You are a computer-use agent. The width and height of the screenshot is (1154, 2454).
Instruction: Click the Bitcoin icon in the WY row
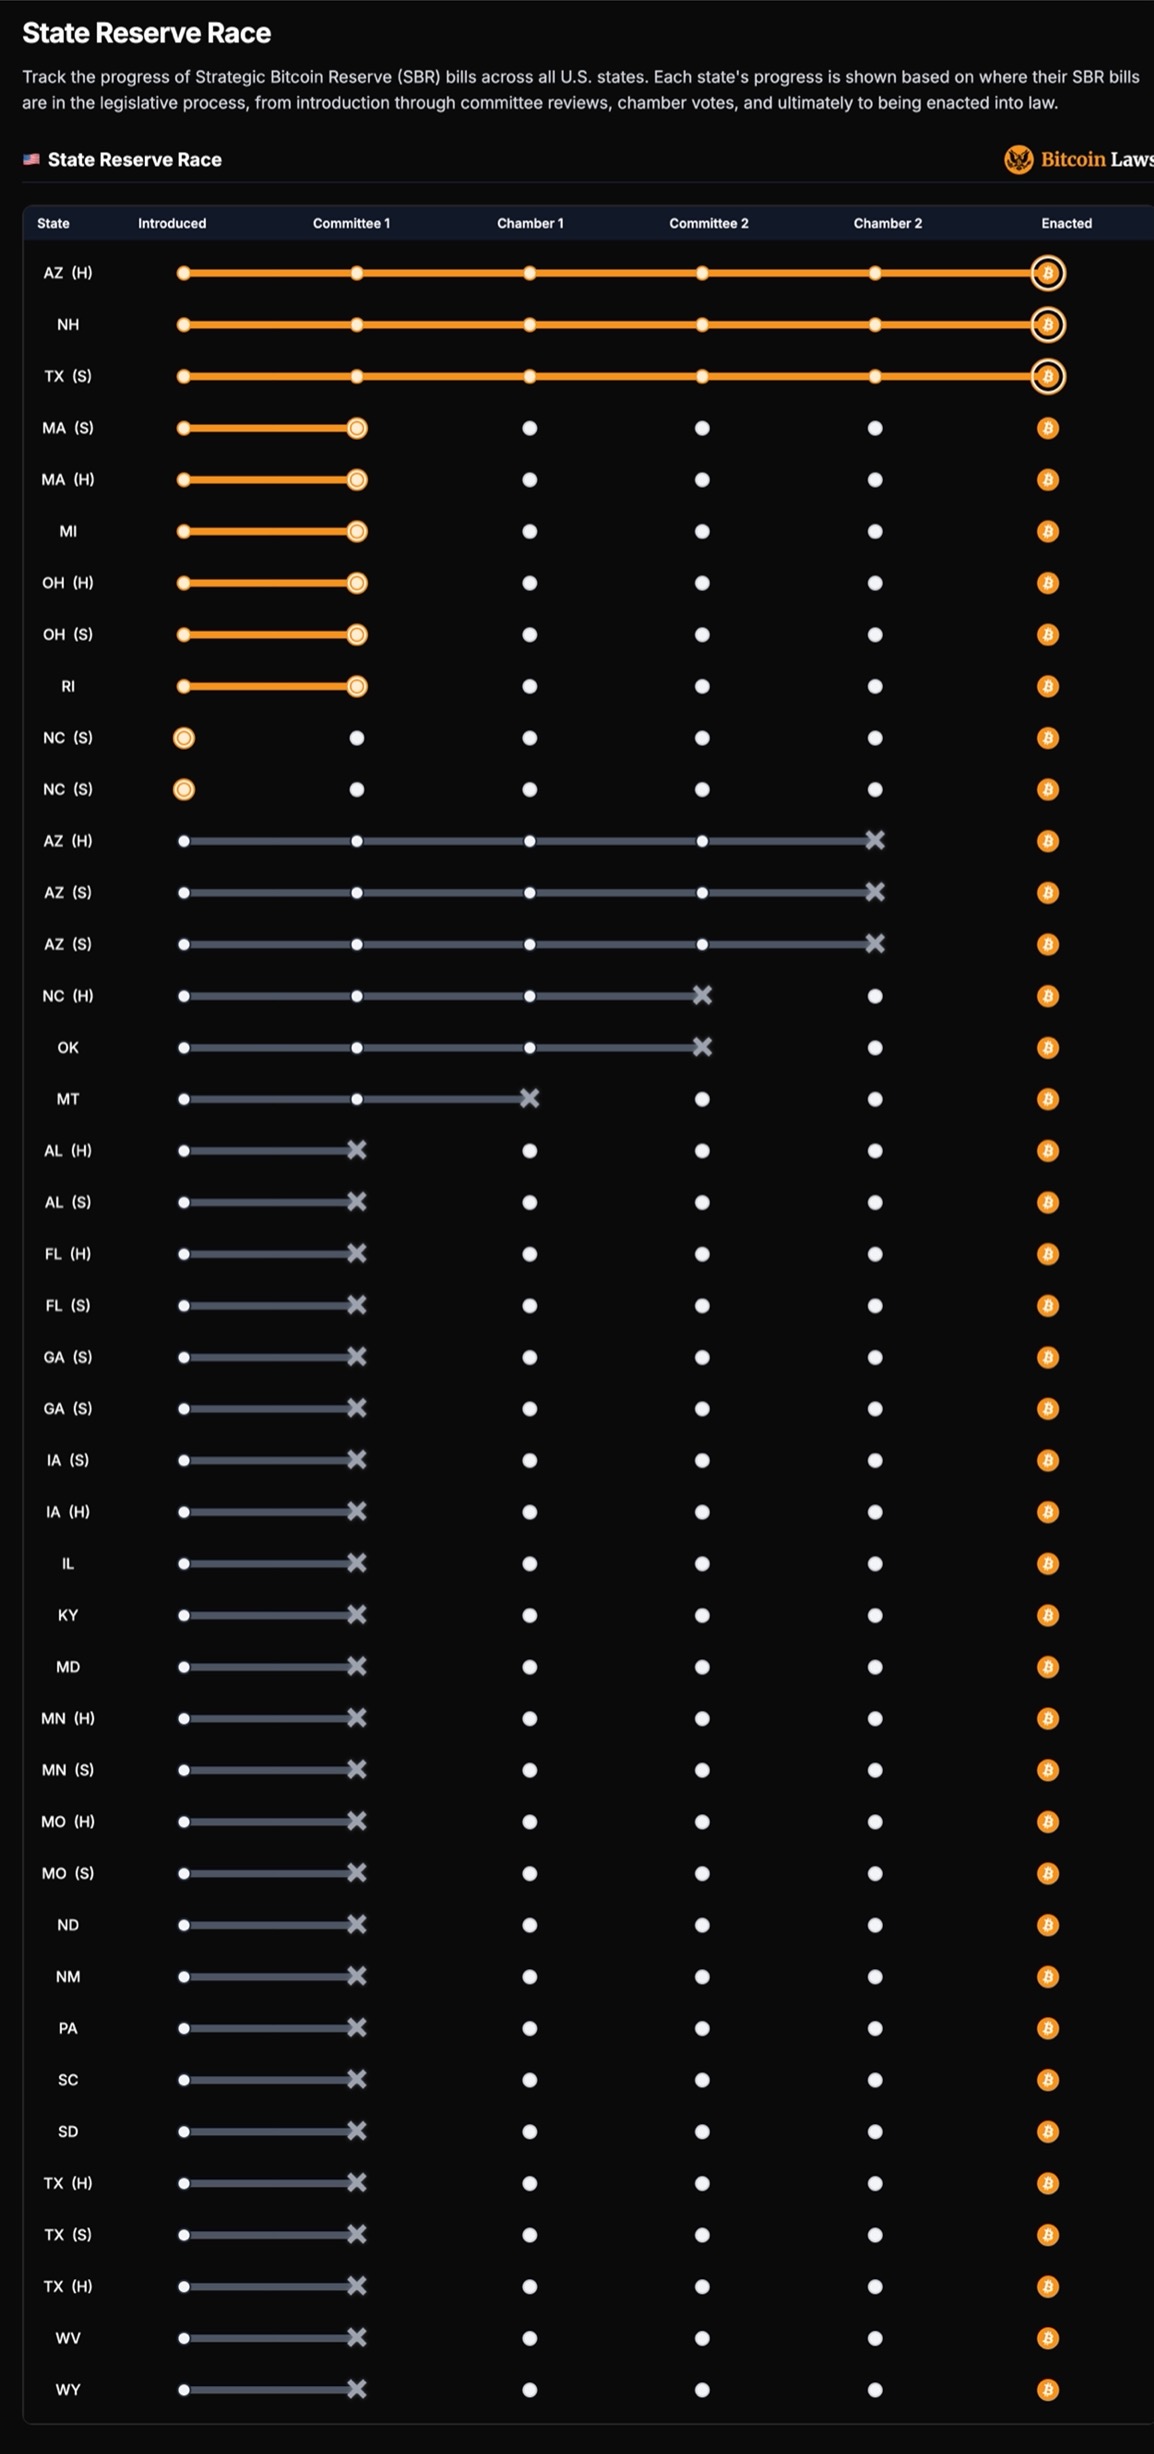1047,2389
